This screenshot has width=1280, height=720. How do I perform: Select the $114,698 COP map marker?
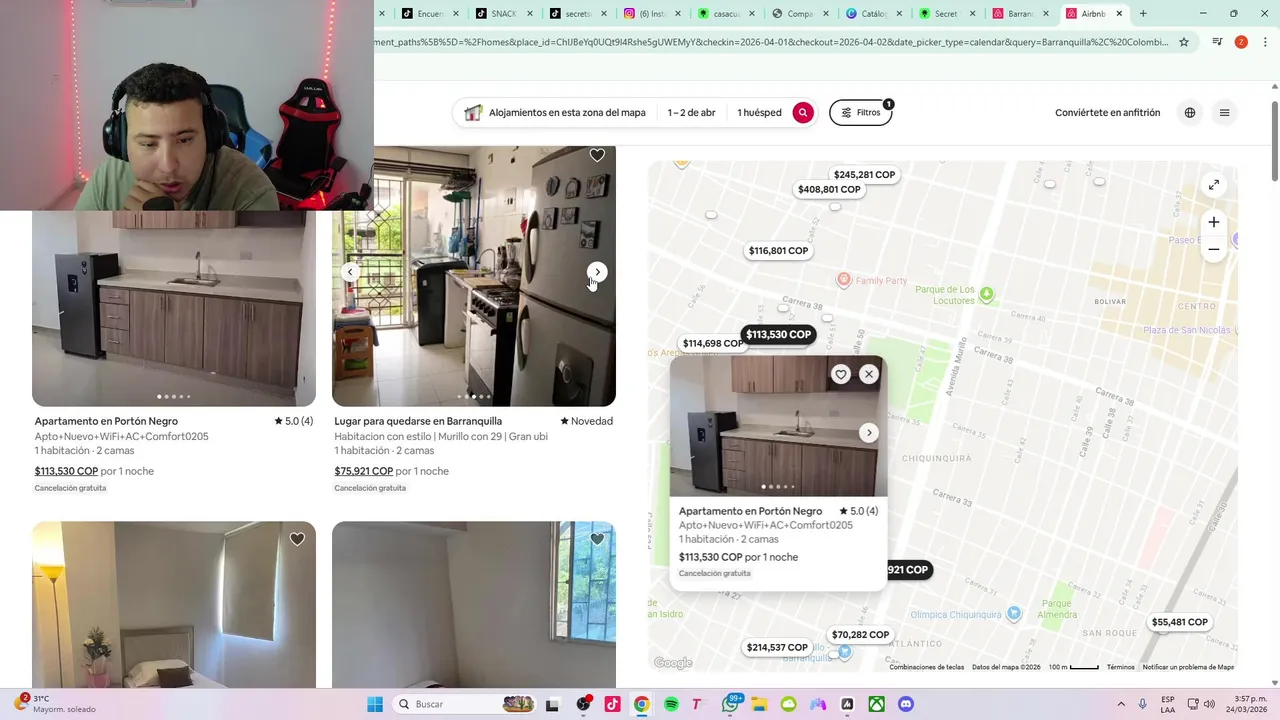pos(712,344)
